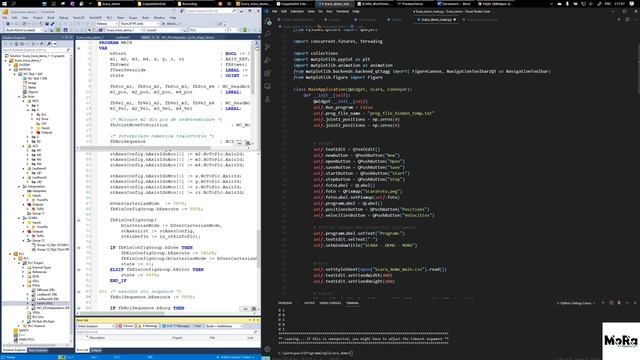Open the Build + IntelliSense dropdown
640x360 pixels.
[224, 326]
